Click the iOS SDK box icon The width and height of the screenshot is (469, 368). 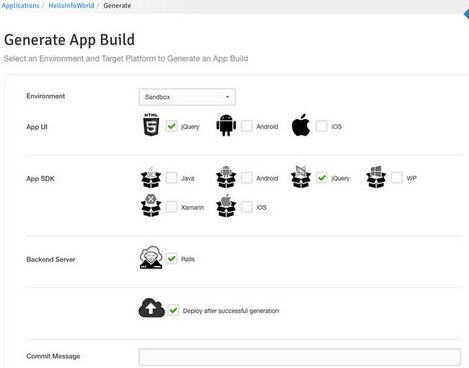tap(226, 205)
